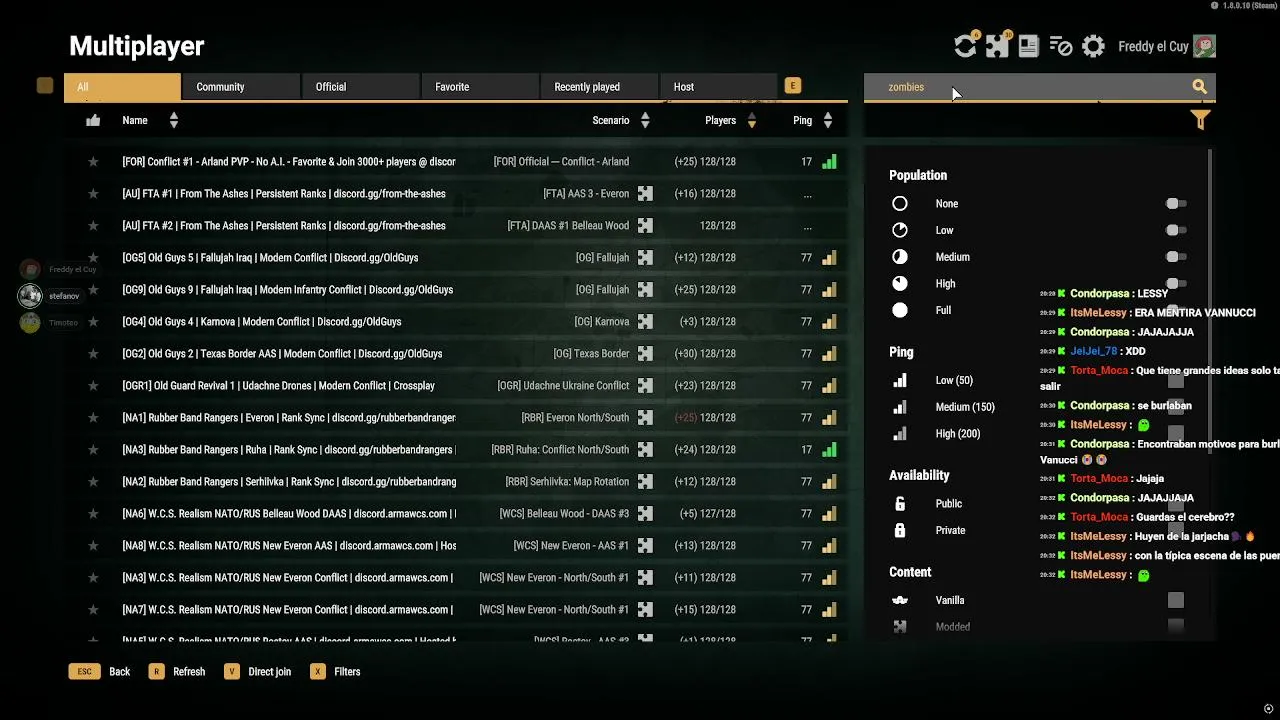Open Freddy el Cuy profile avatar

(x=1204, y=46)
